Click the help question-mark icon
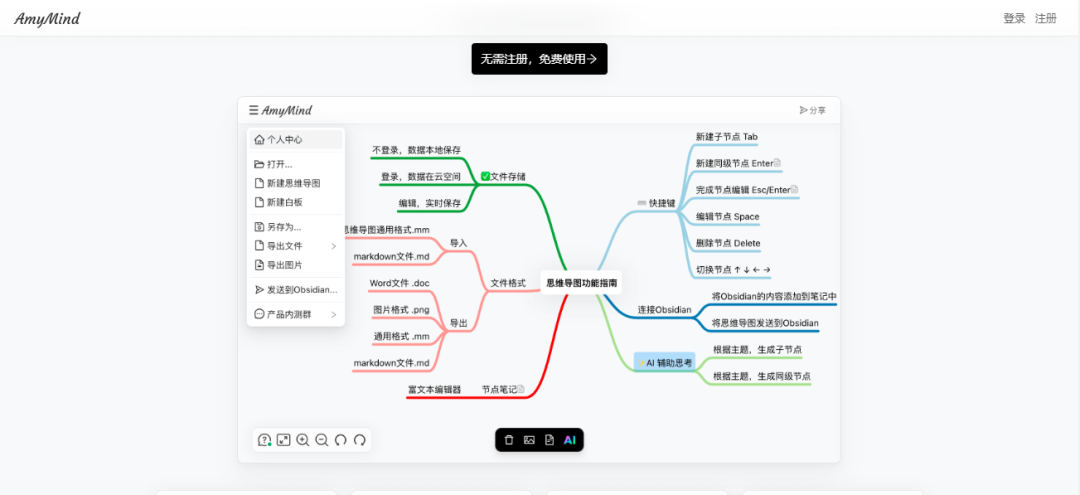The image size is (1080, 495). click(264, 440)
